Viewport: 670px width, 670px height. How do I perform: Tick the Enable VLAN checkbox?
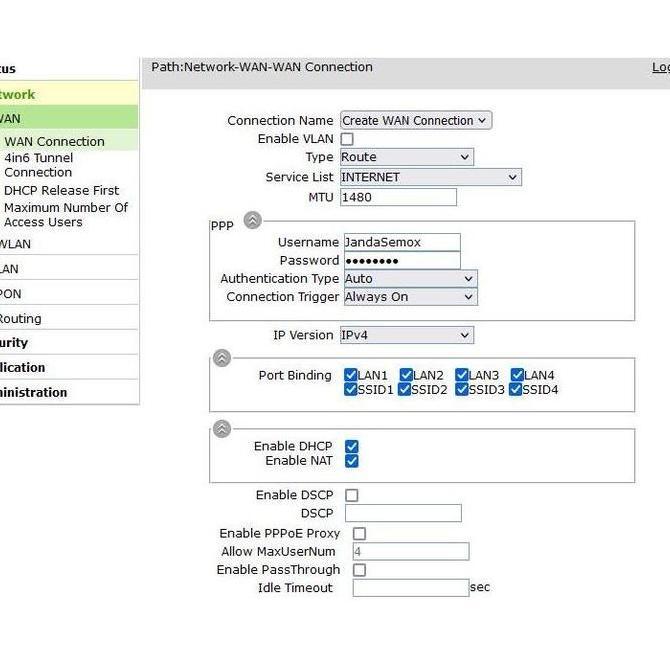[x=347, y=139]
